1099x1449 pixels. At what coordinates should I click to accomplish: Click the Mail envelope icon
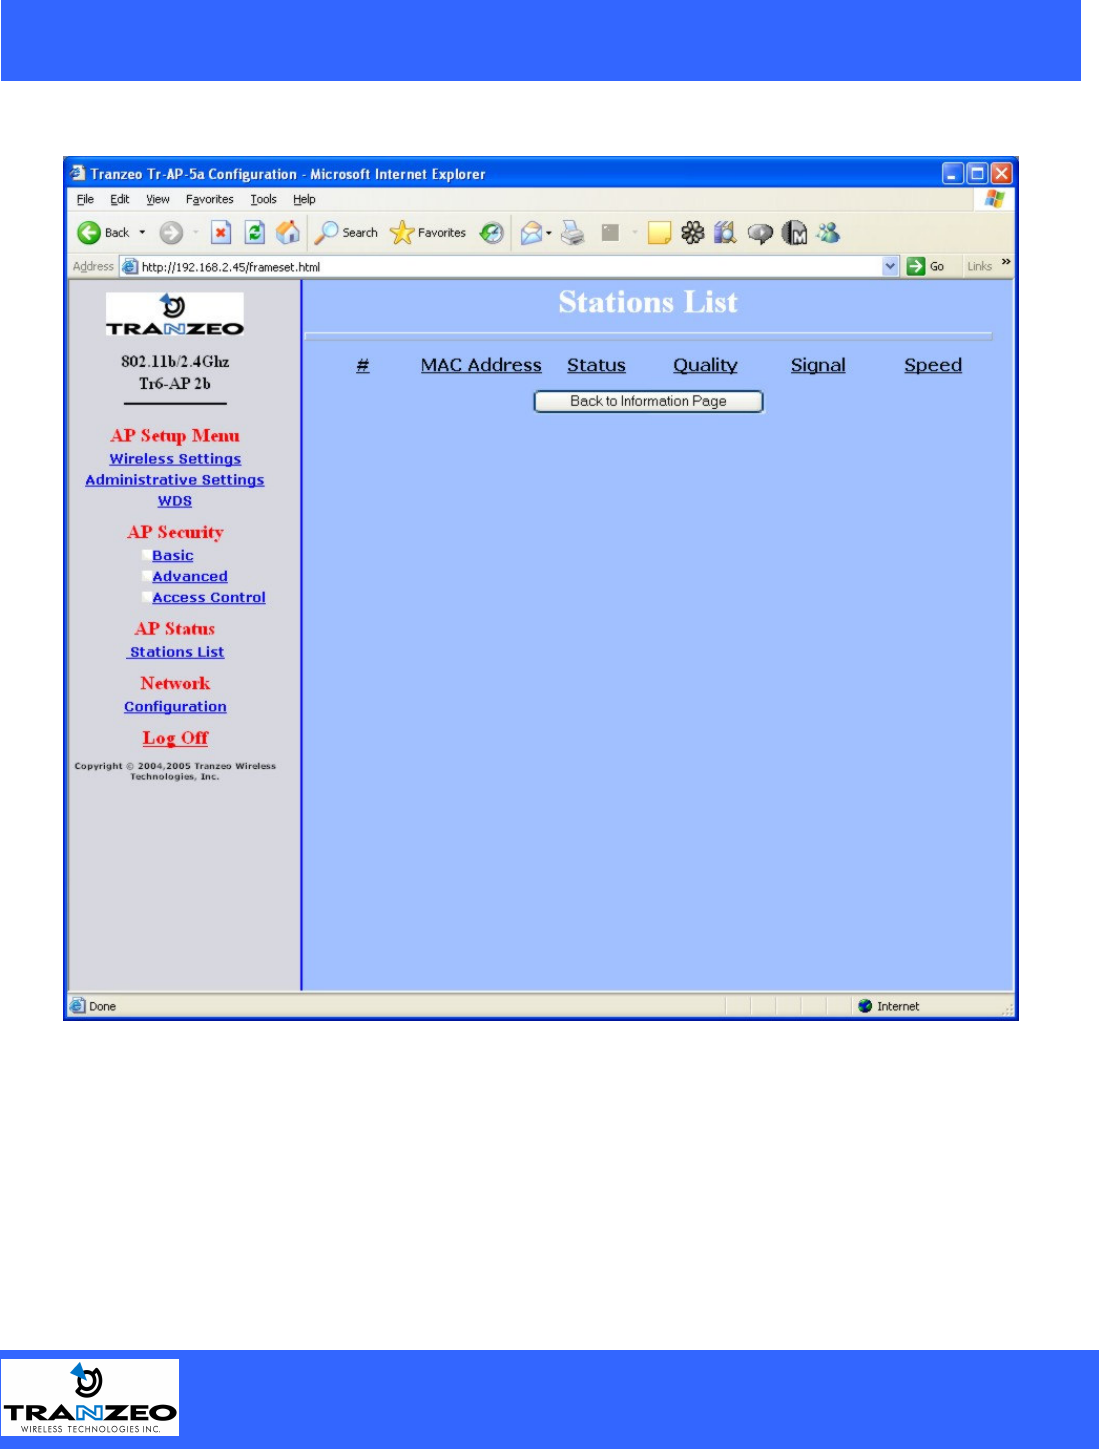(531, 233)
